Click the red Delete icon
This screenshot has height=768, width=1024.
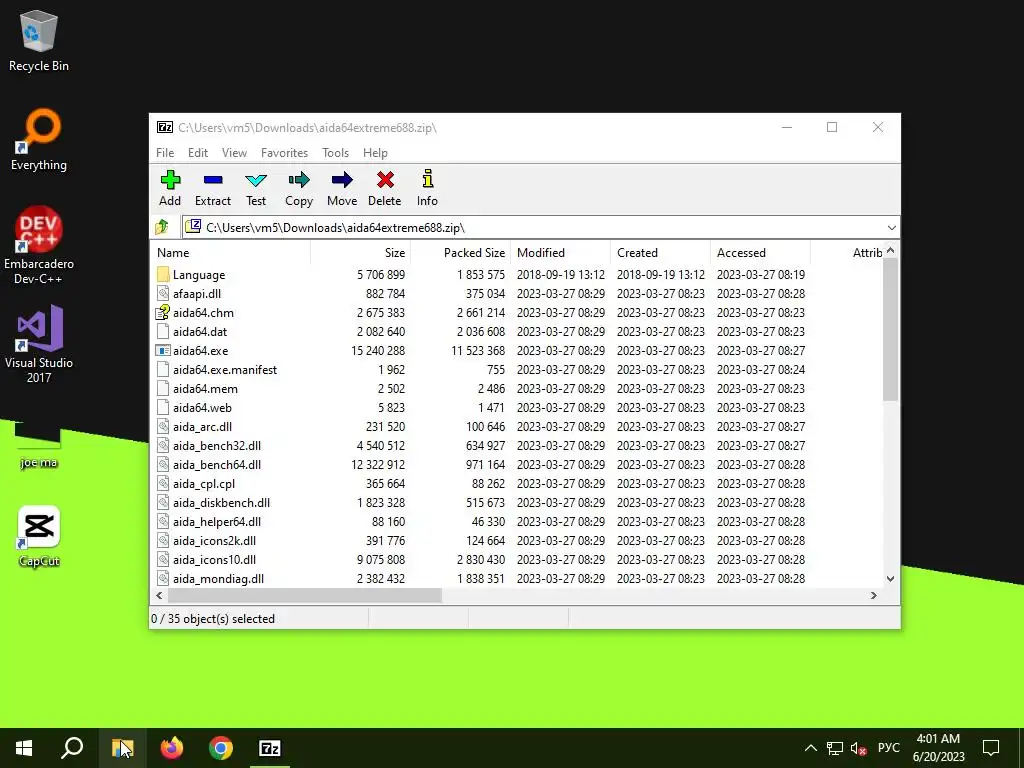click(385, 180)
